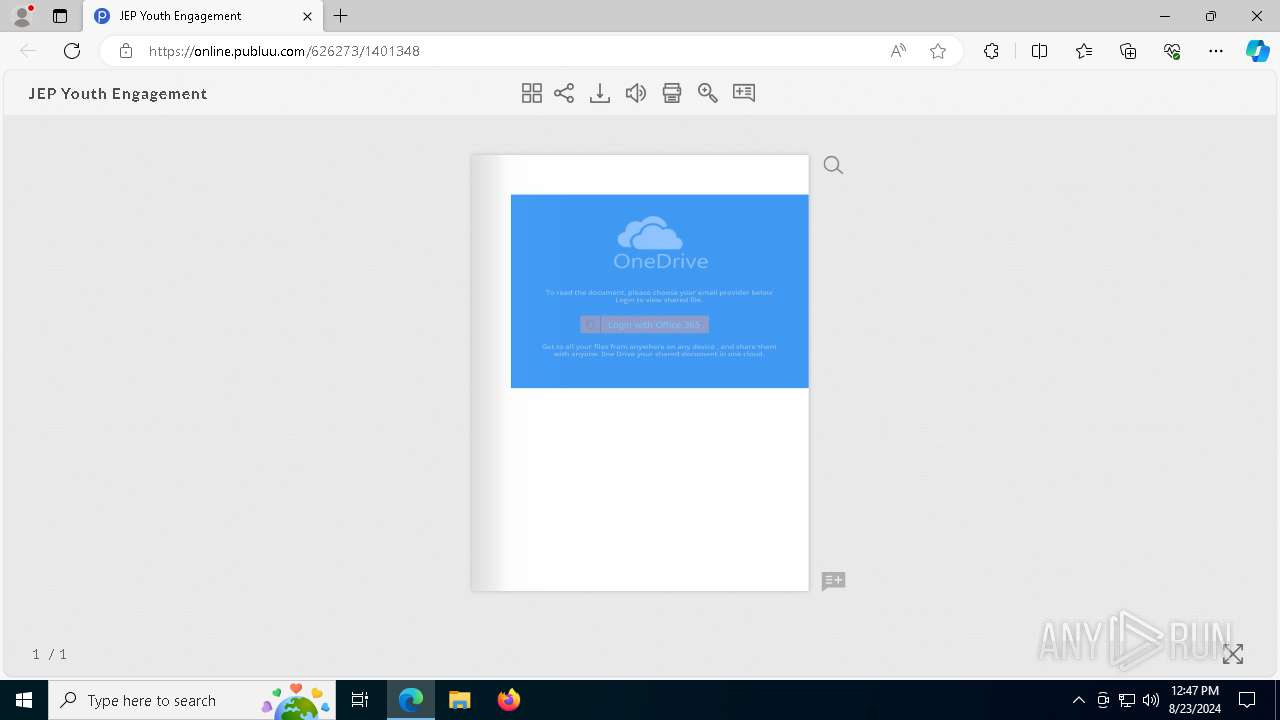Enter fullscreen with the expand icon

click(x=1233, y=654)
